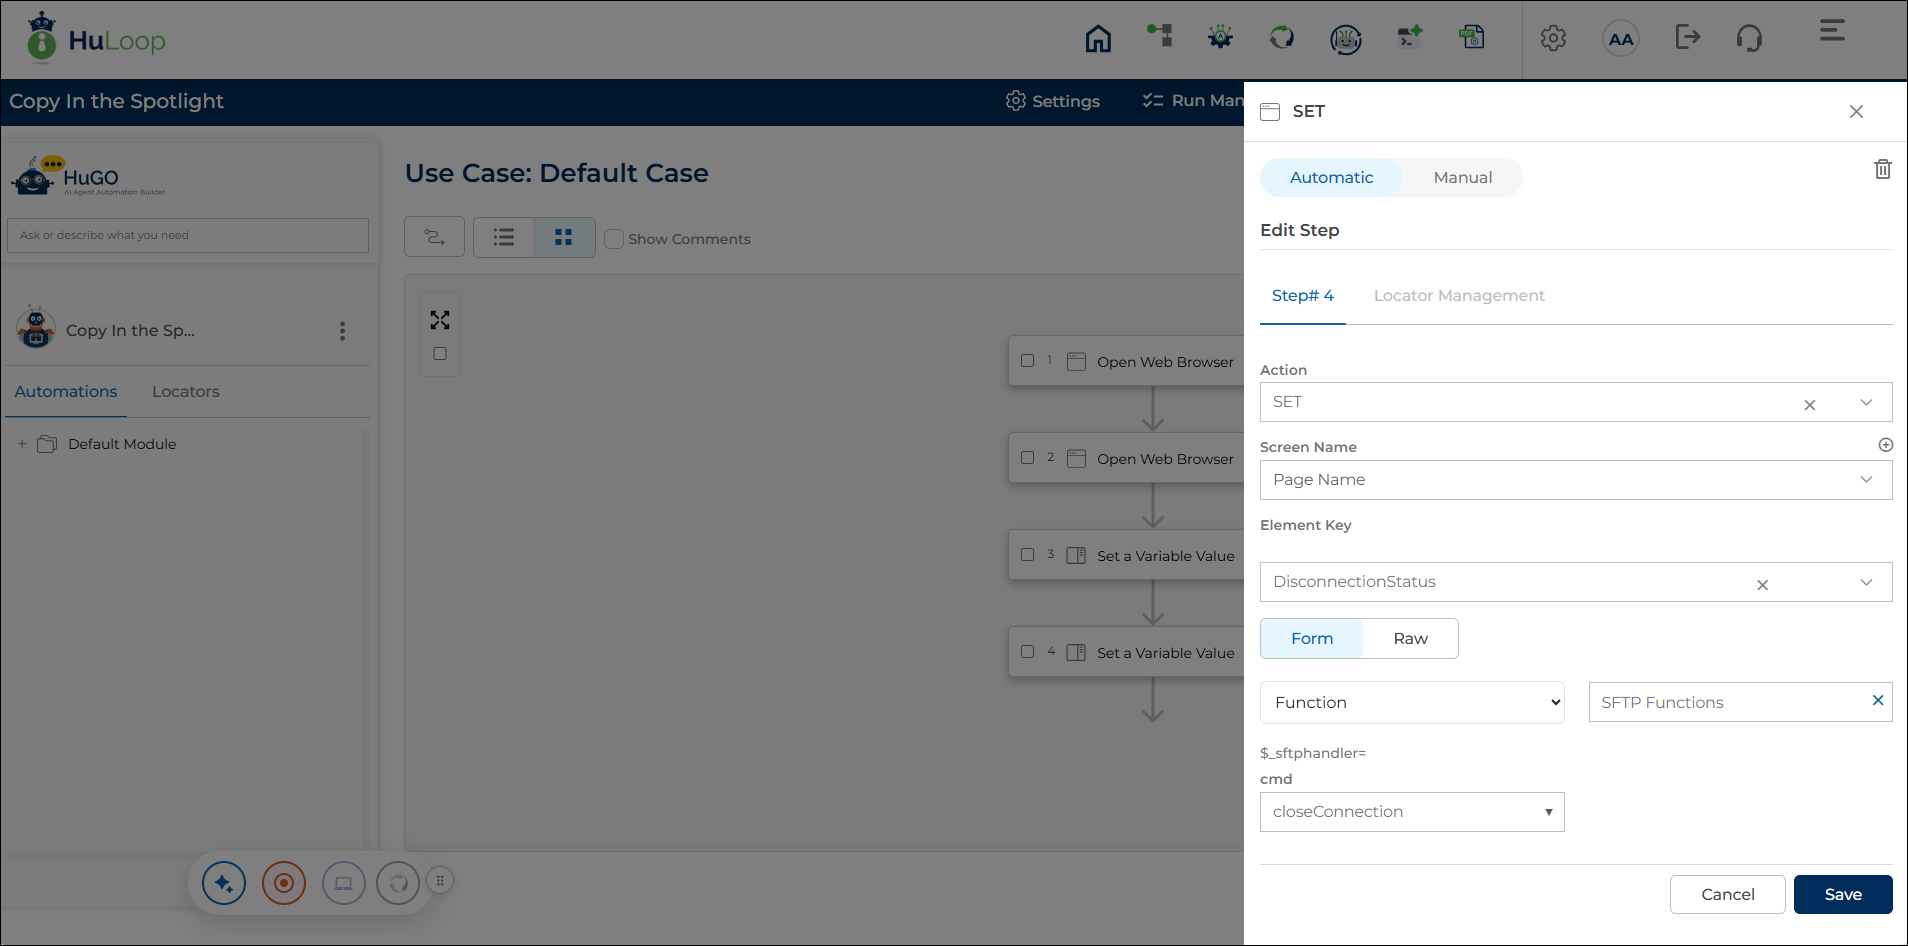Open the three-dot menu beside Copy In the Sp...
This screenshot has height=946, width=1908.
coord(342,331)
